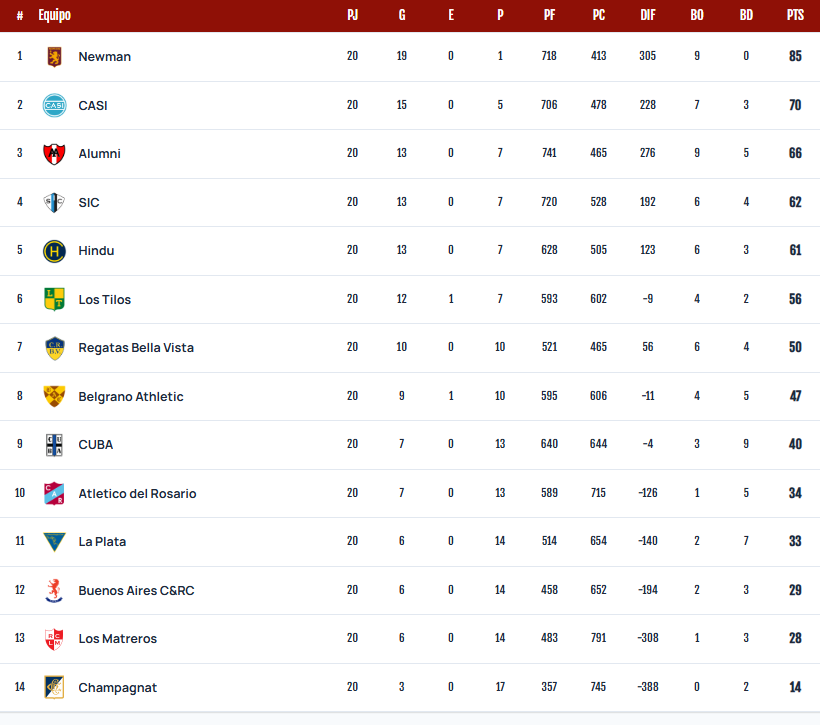The height and width of the screenshot is (725, 820).
Task: Open the Hindu yellow H badge
Action: point(54,251)
